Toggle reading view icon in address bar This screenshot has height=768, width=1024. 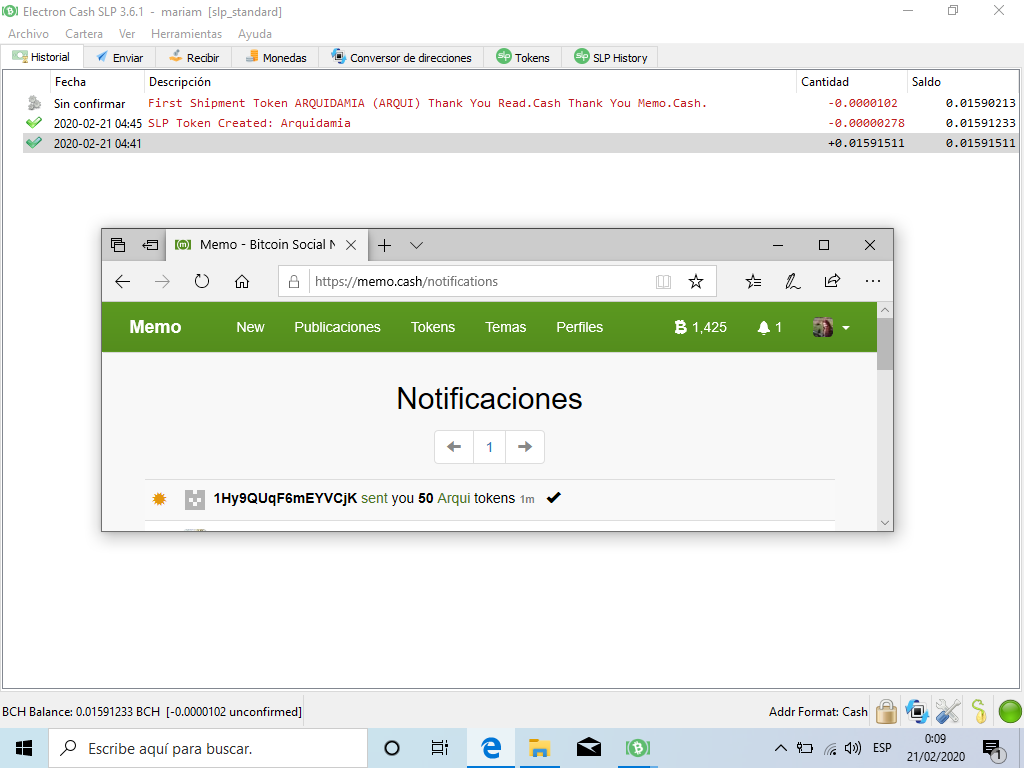click(663, 281)
